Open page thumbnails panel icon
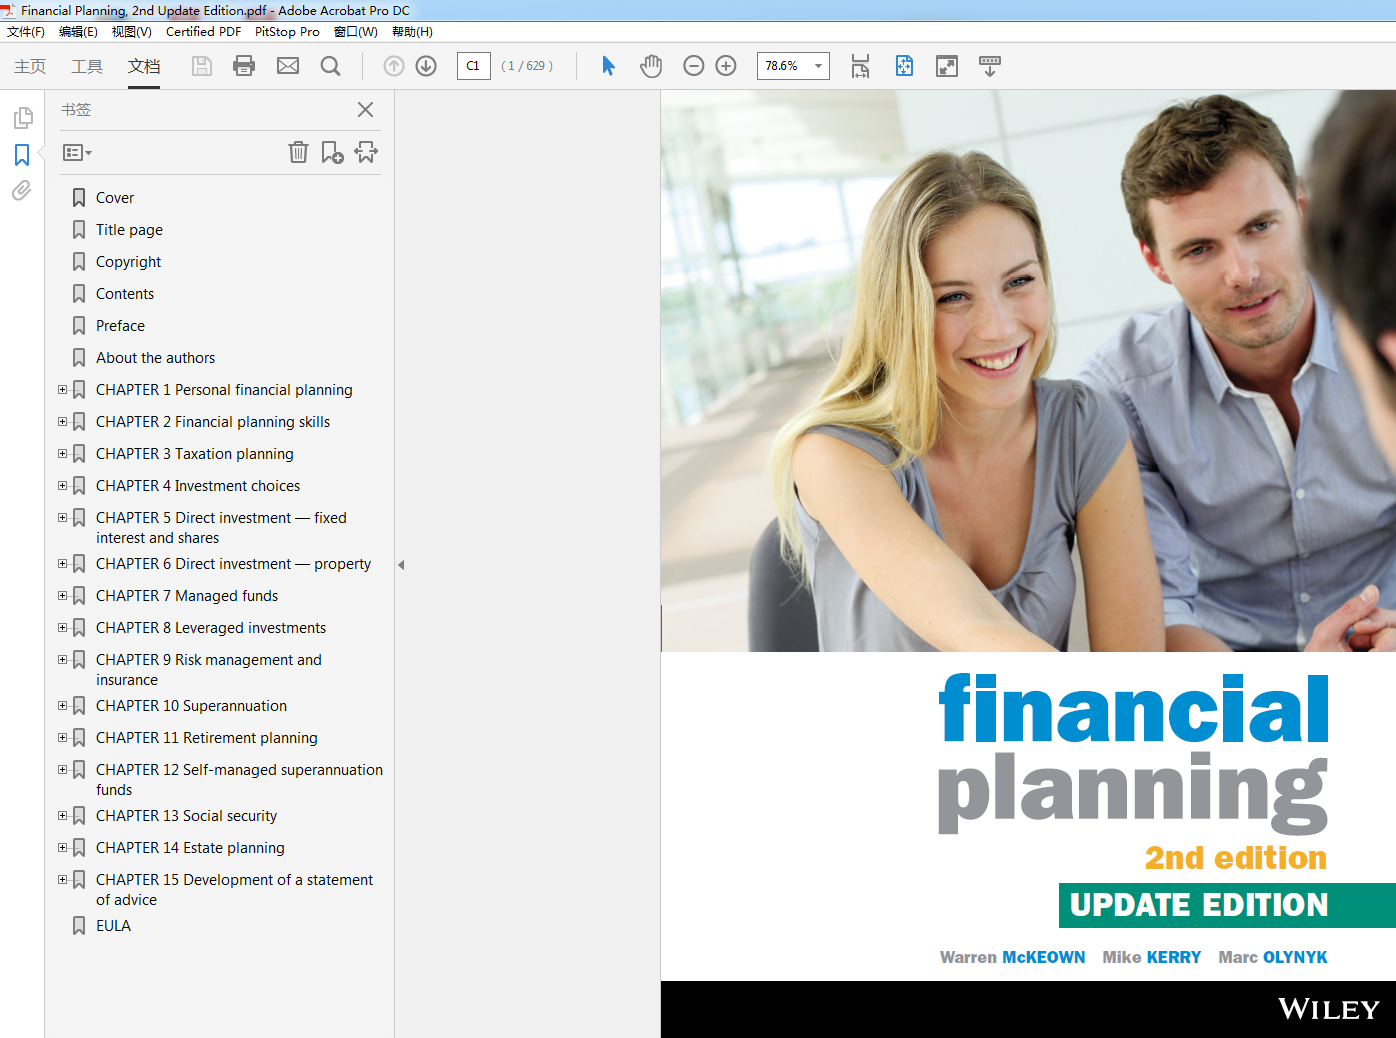This screenshot has width=1396, height=1038. click(22, 118)
